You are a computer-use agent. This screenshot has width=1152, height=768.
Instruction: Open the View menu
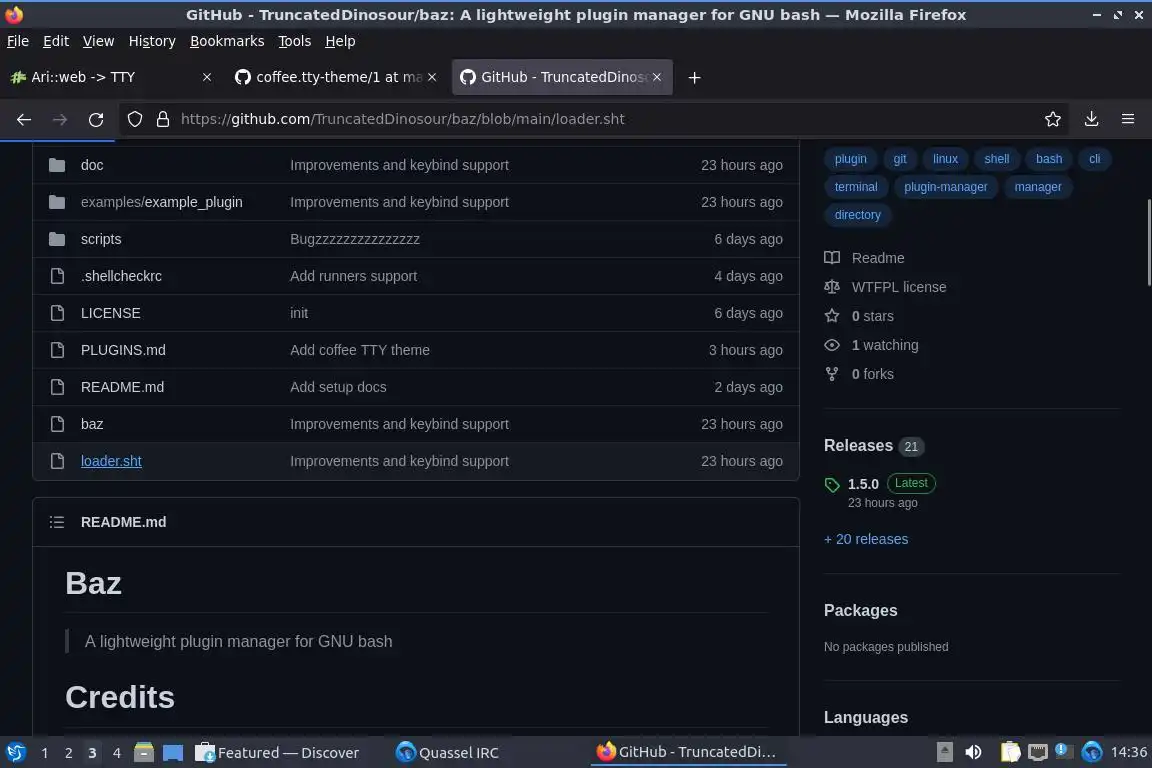point(98,41)
